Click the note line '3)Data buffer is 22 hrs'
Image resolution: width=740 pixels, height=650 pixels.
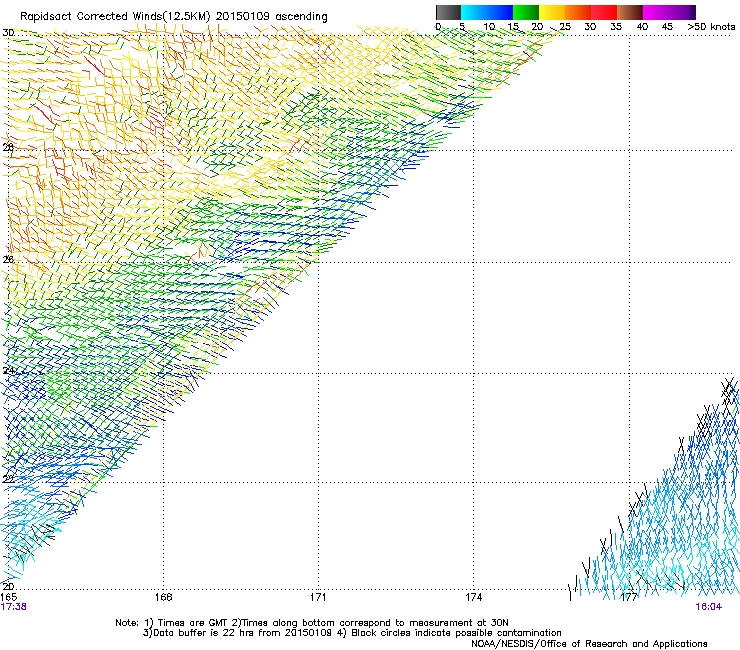click(352, 633)
